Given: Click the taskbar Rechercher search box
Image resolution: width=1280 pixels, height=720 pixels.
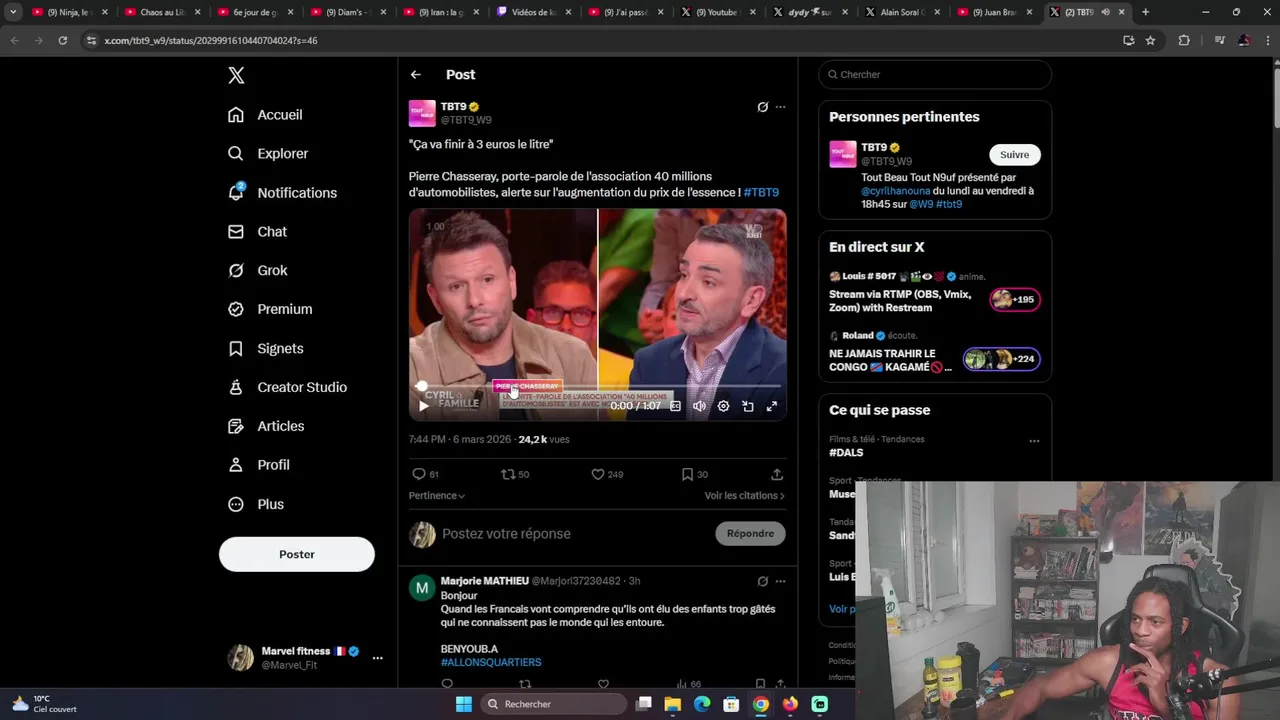Looking at the screenshot, I should click(553, 704).
